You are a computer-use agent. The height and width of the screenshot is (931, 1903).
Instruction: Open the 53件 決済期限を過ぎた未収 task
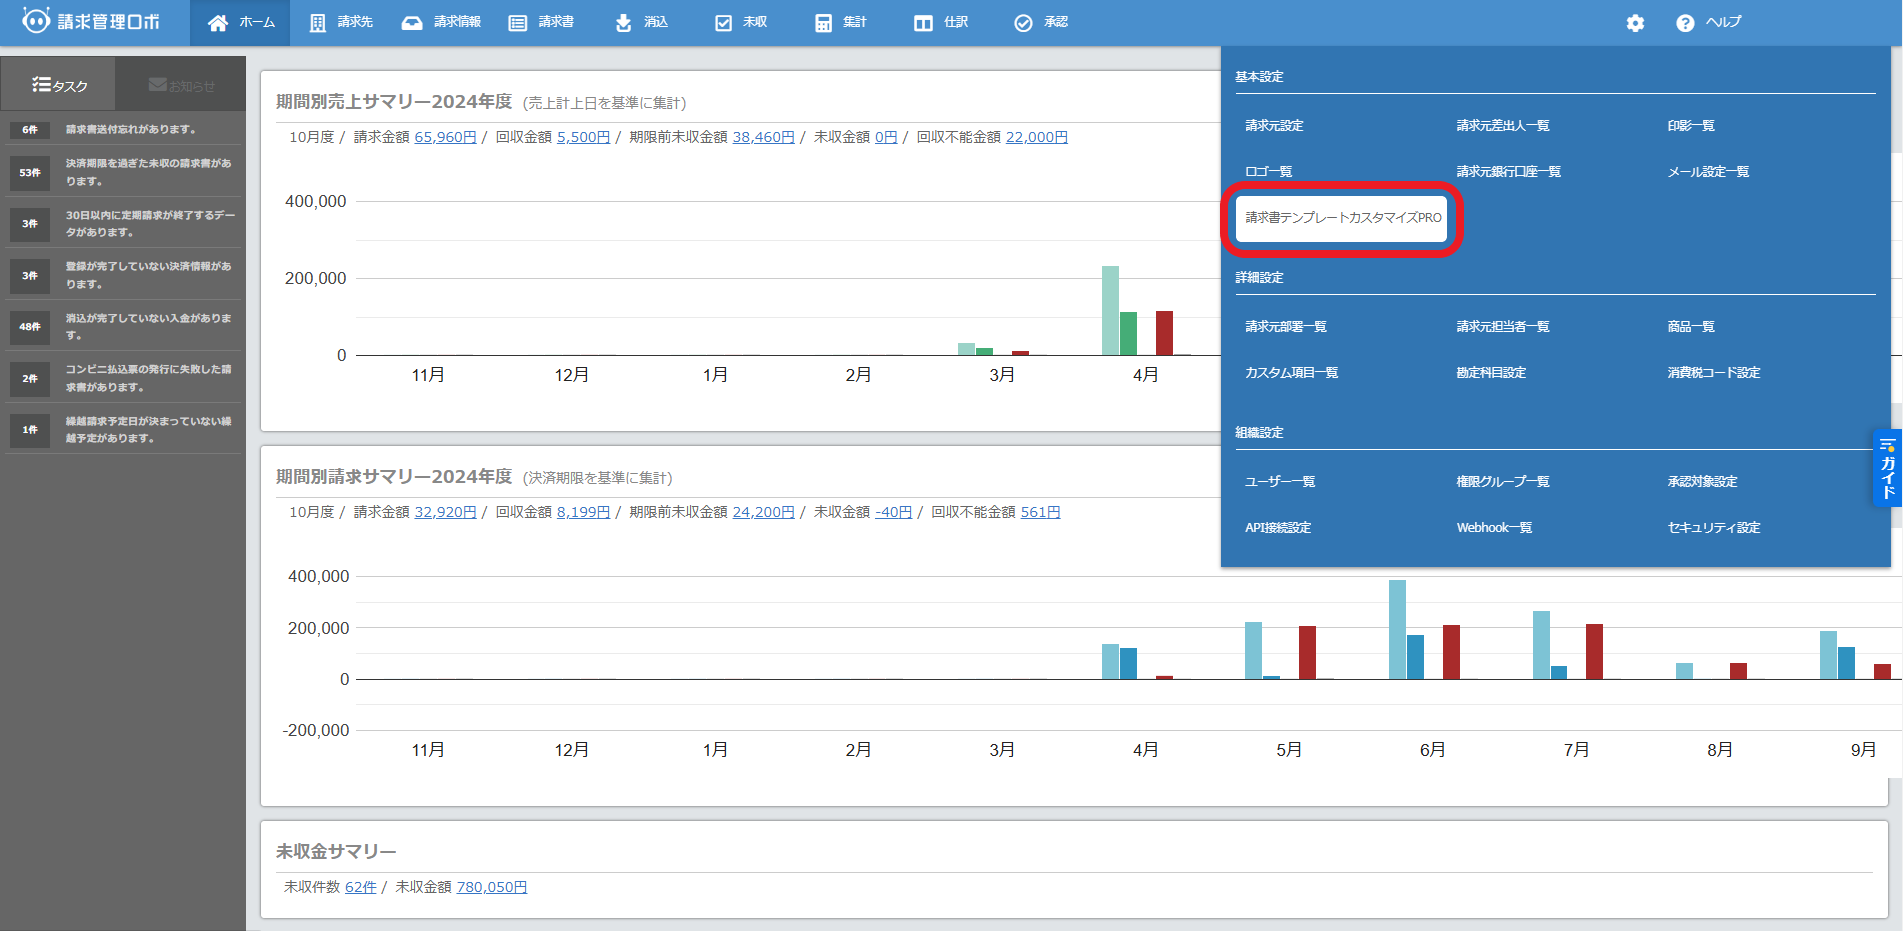pos(123,172)
